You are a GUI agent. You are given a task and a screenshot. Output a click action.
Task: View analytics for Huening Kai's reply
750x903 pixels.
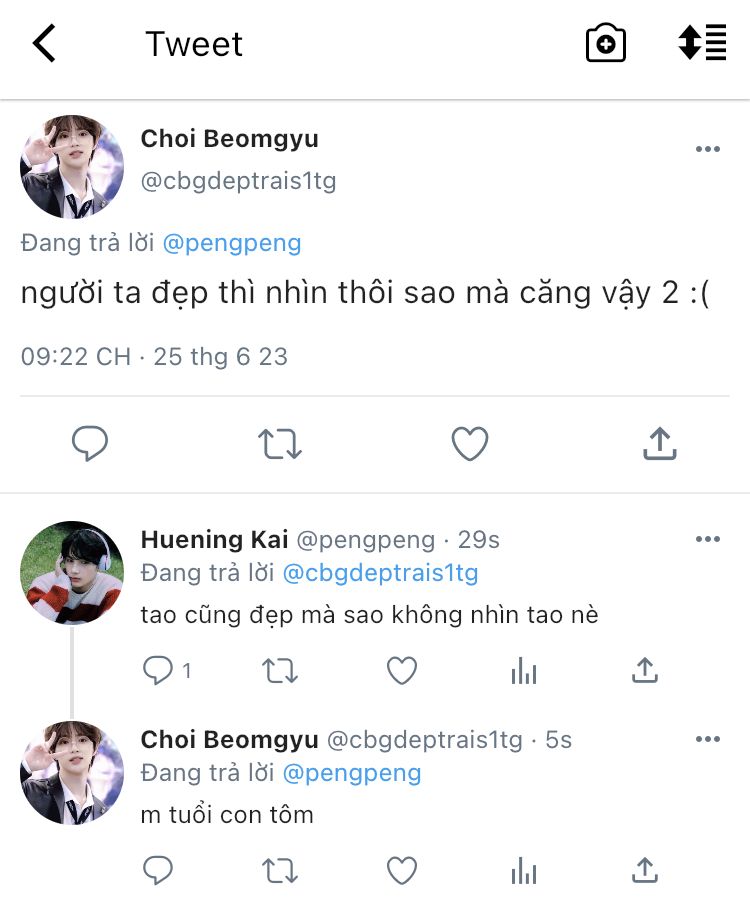[524, 671]
